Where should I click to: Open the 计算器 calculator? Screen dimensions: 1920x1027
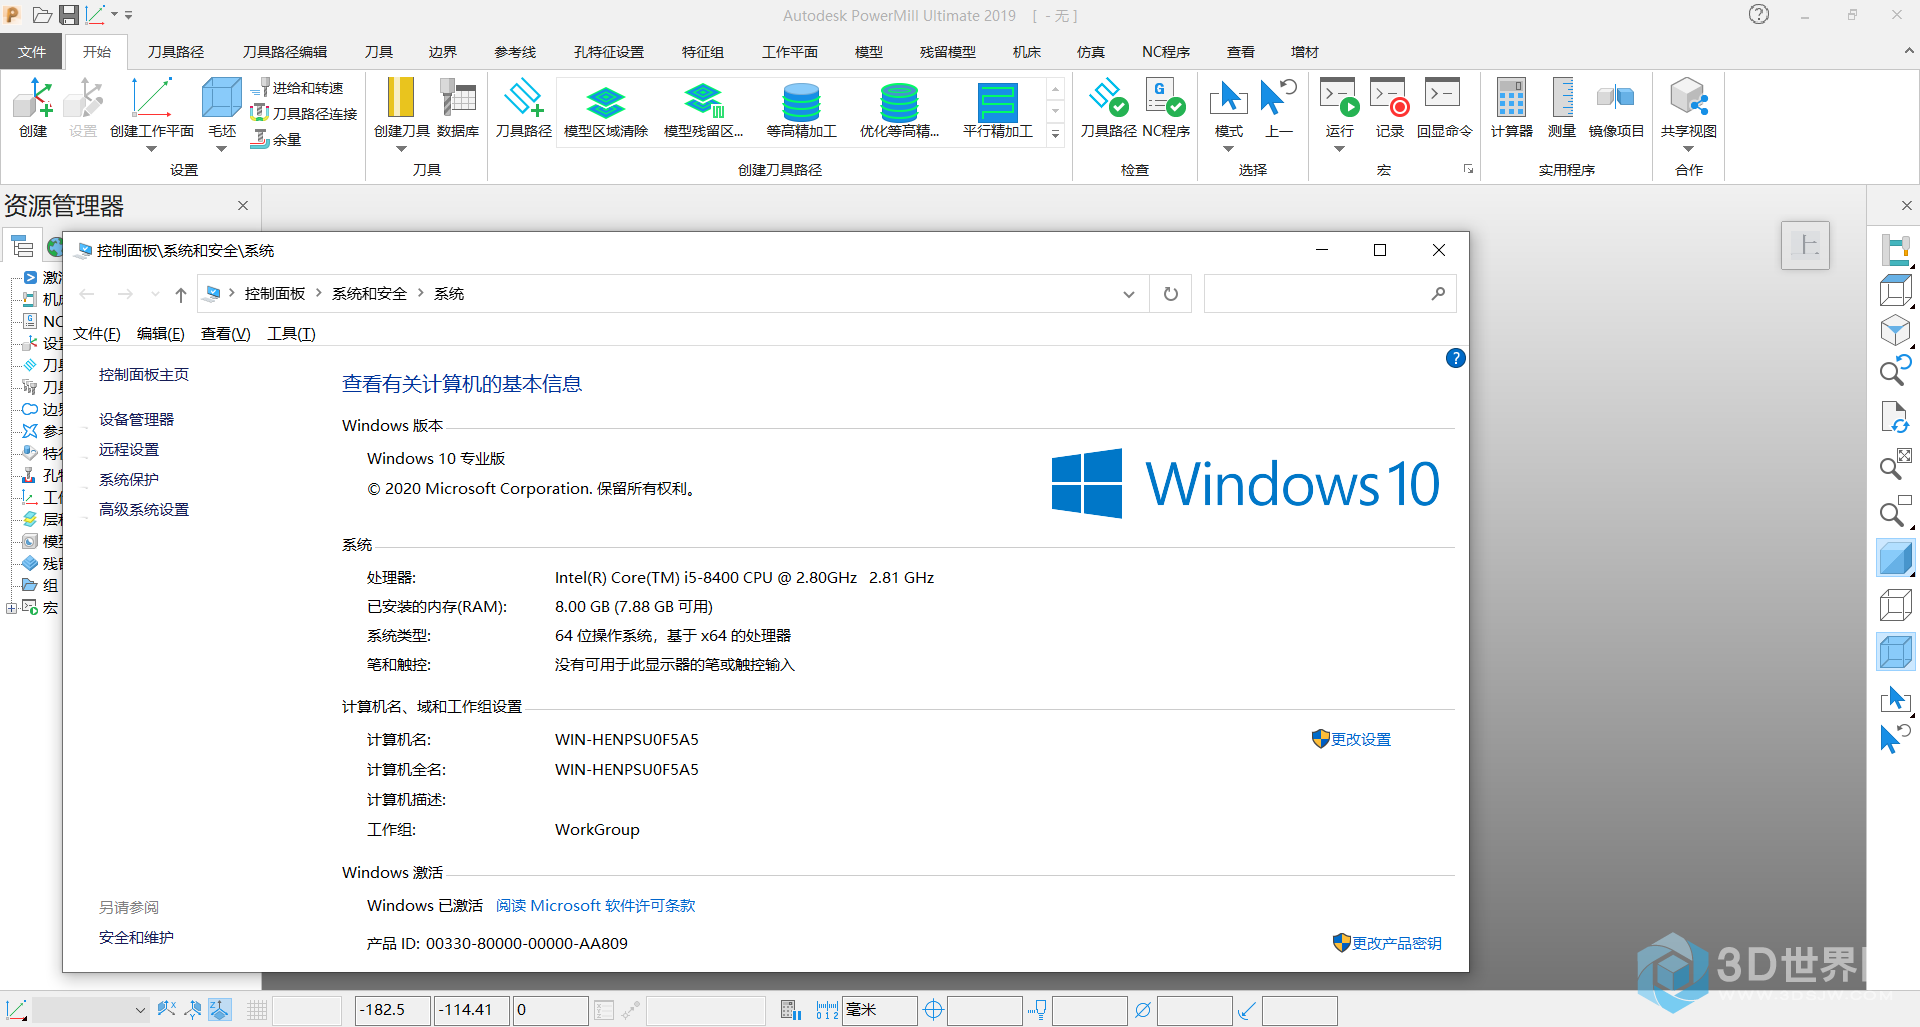pyautogui.click(x=1511, y=108)
